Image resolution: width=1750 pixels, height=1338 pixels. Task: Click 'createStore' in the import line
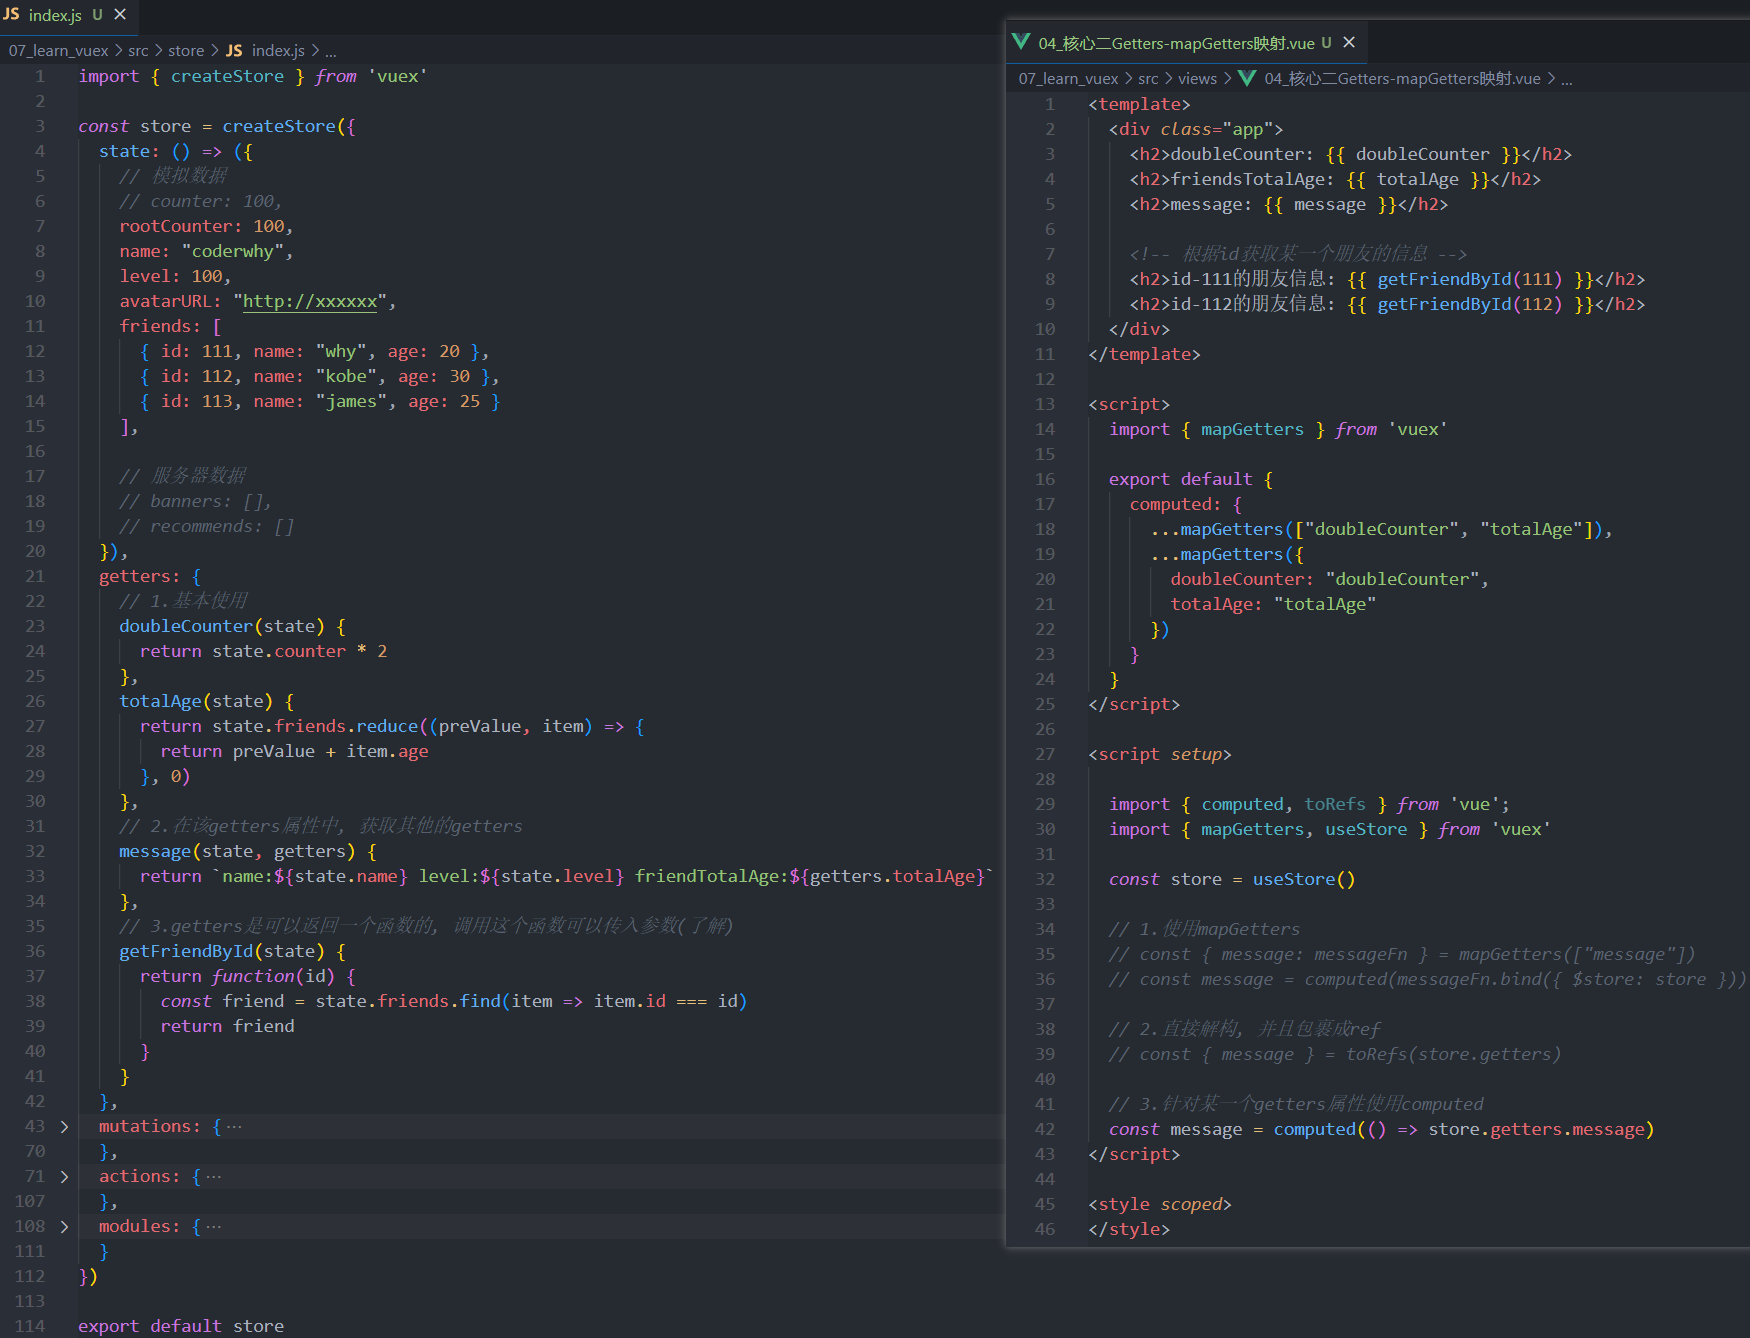227,76
